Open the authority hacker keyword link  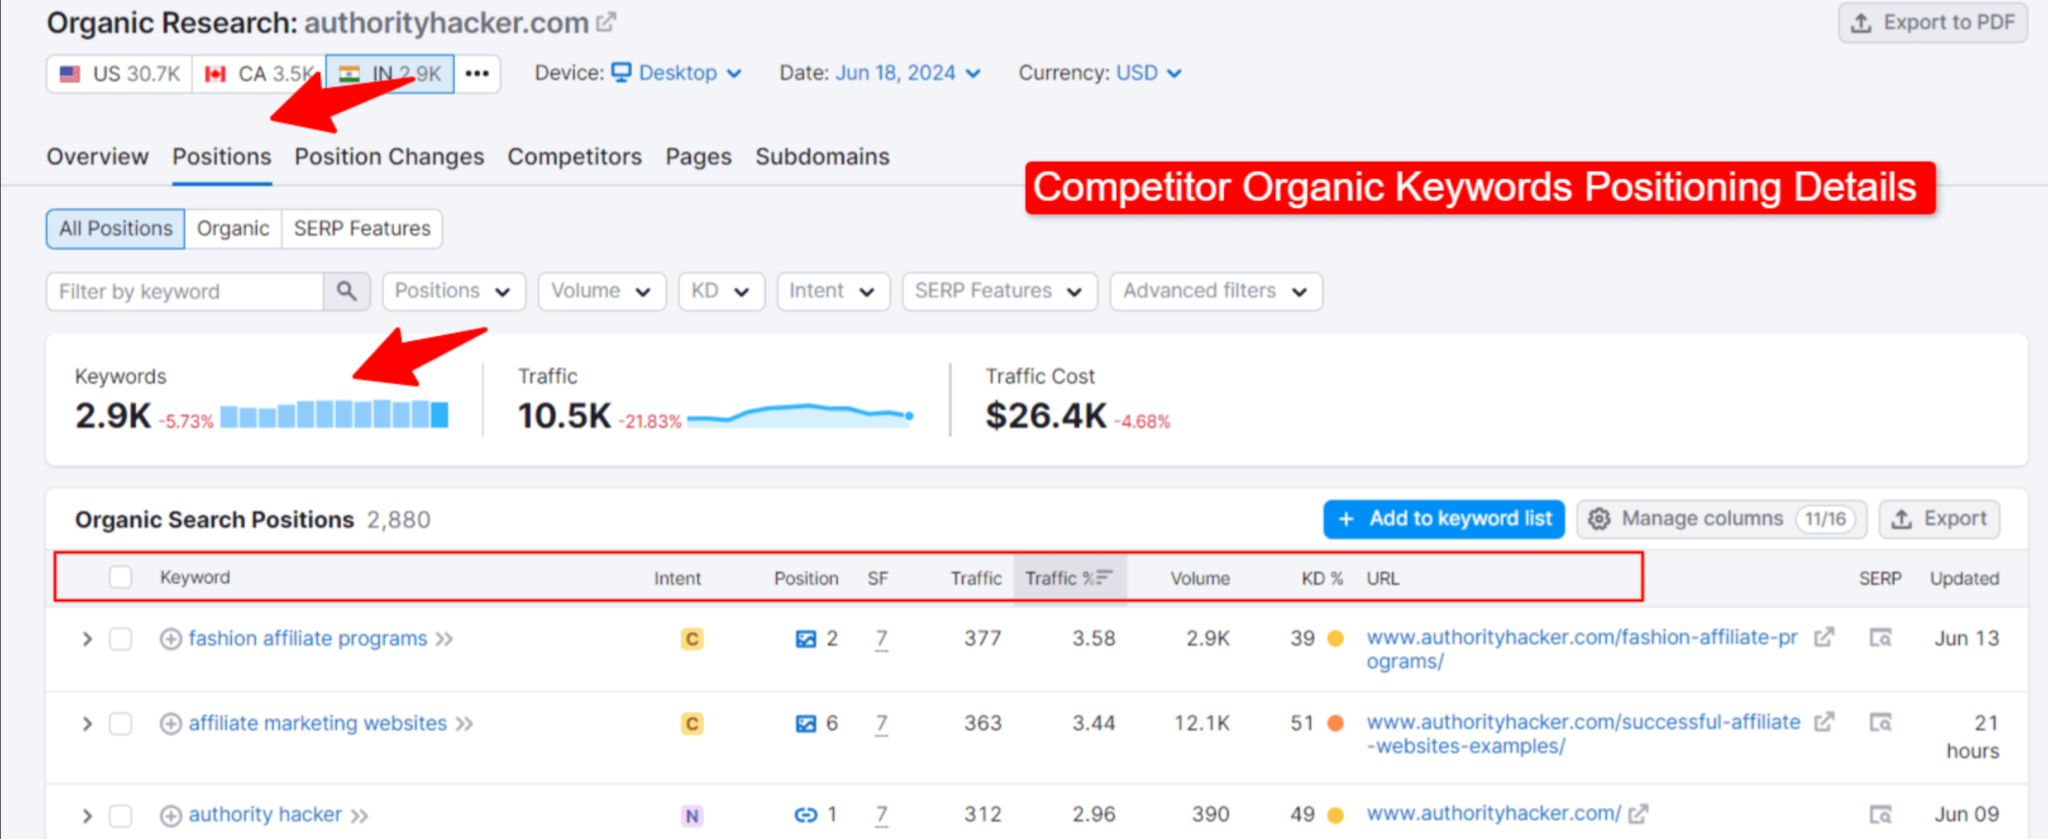(x=265, y=816)
